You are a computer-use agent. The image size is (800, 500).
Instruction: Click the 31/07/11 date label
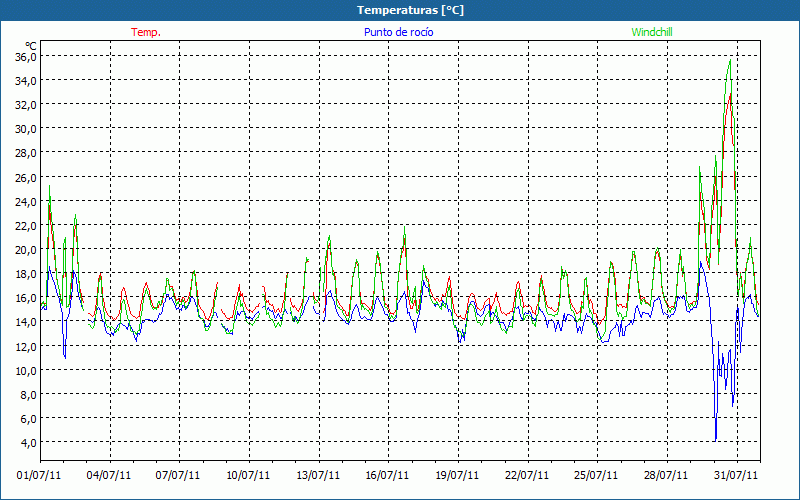(736, 475)
